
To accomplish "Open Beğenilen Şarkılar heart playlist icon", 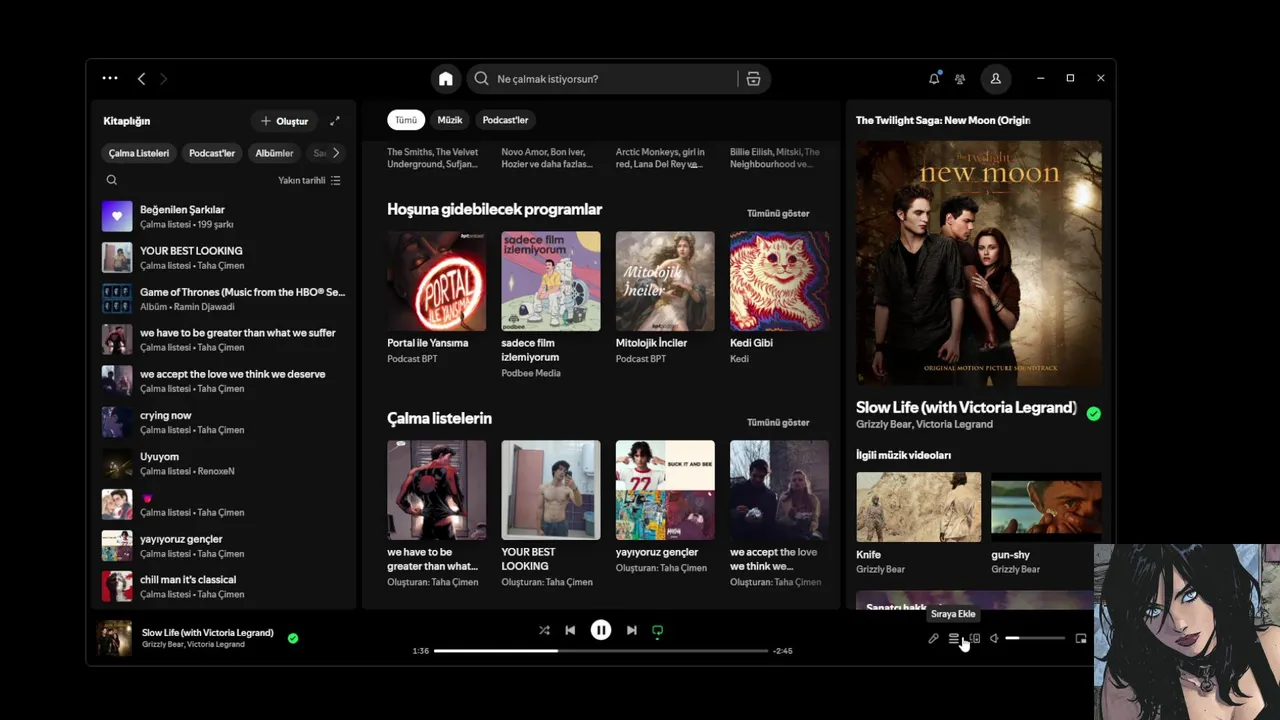I will (117, 216).
